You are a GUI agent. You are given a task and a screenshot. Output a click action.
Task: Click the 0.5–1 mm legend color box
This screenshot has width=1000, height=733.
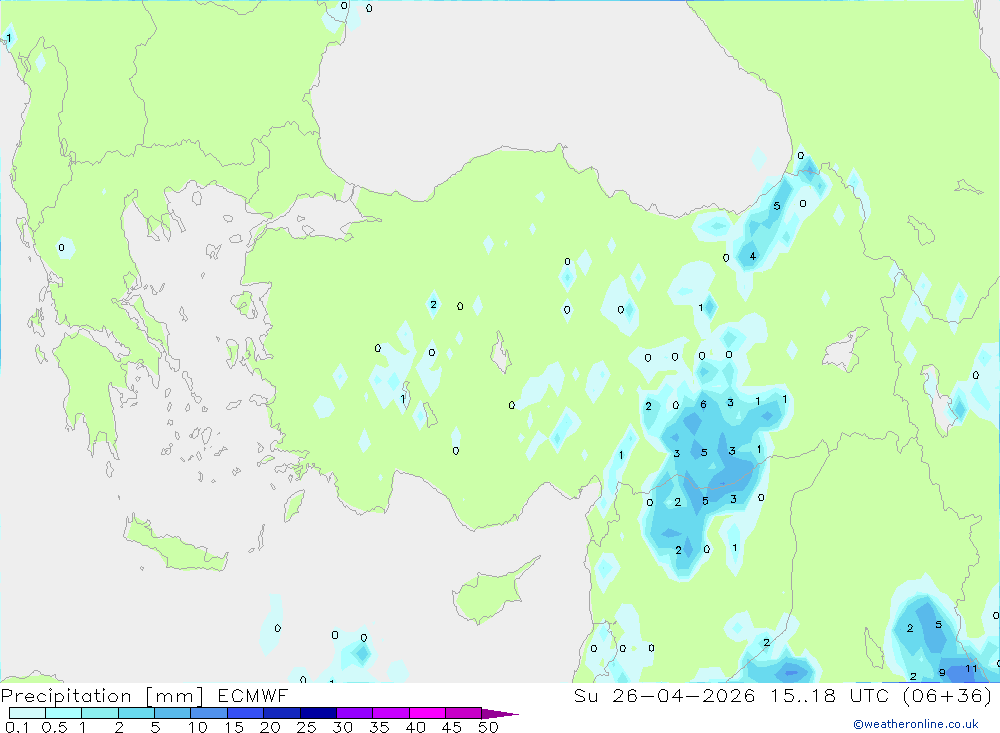pyautogui.click(x=64, y=713)
